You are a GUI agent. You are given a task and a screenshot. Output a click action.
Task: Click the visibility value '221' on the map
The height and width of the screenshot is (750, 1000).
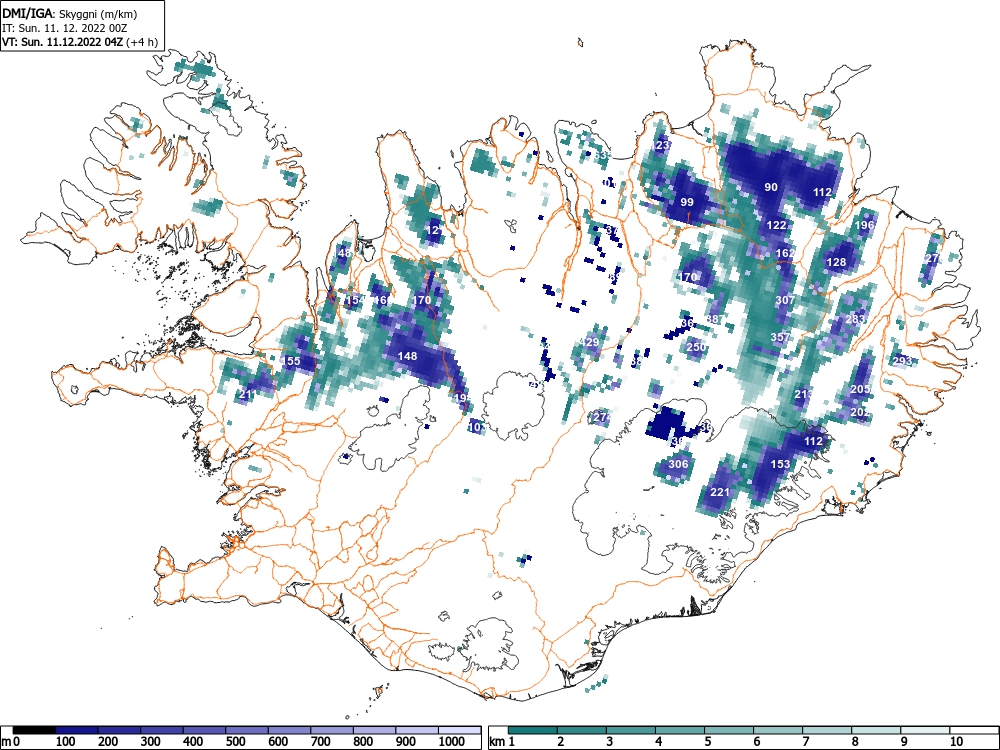click(x=719, y=492)
